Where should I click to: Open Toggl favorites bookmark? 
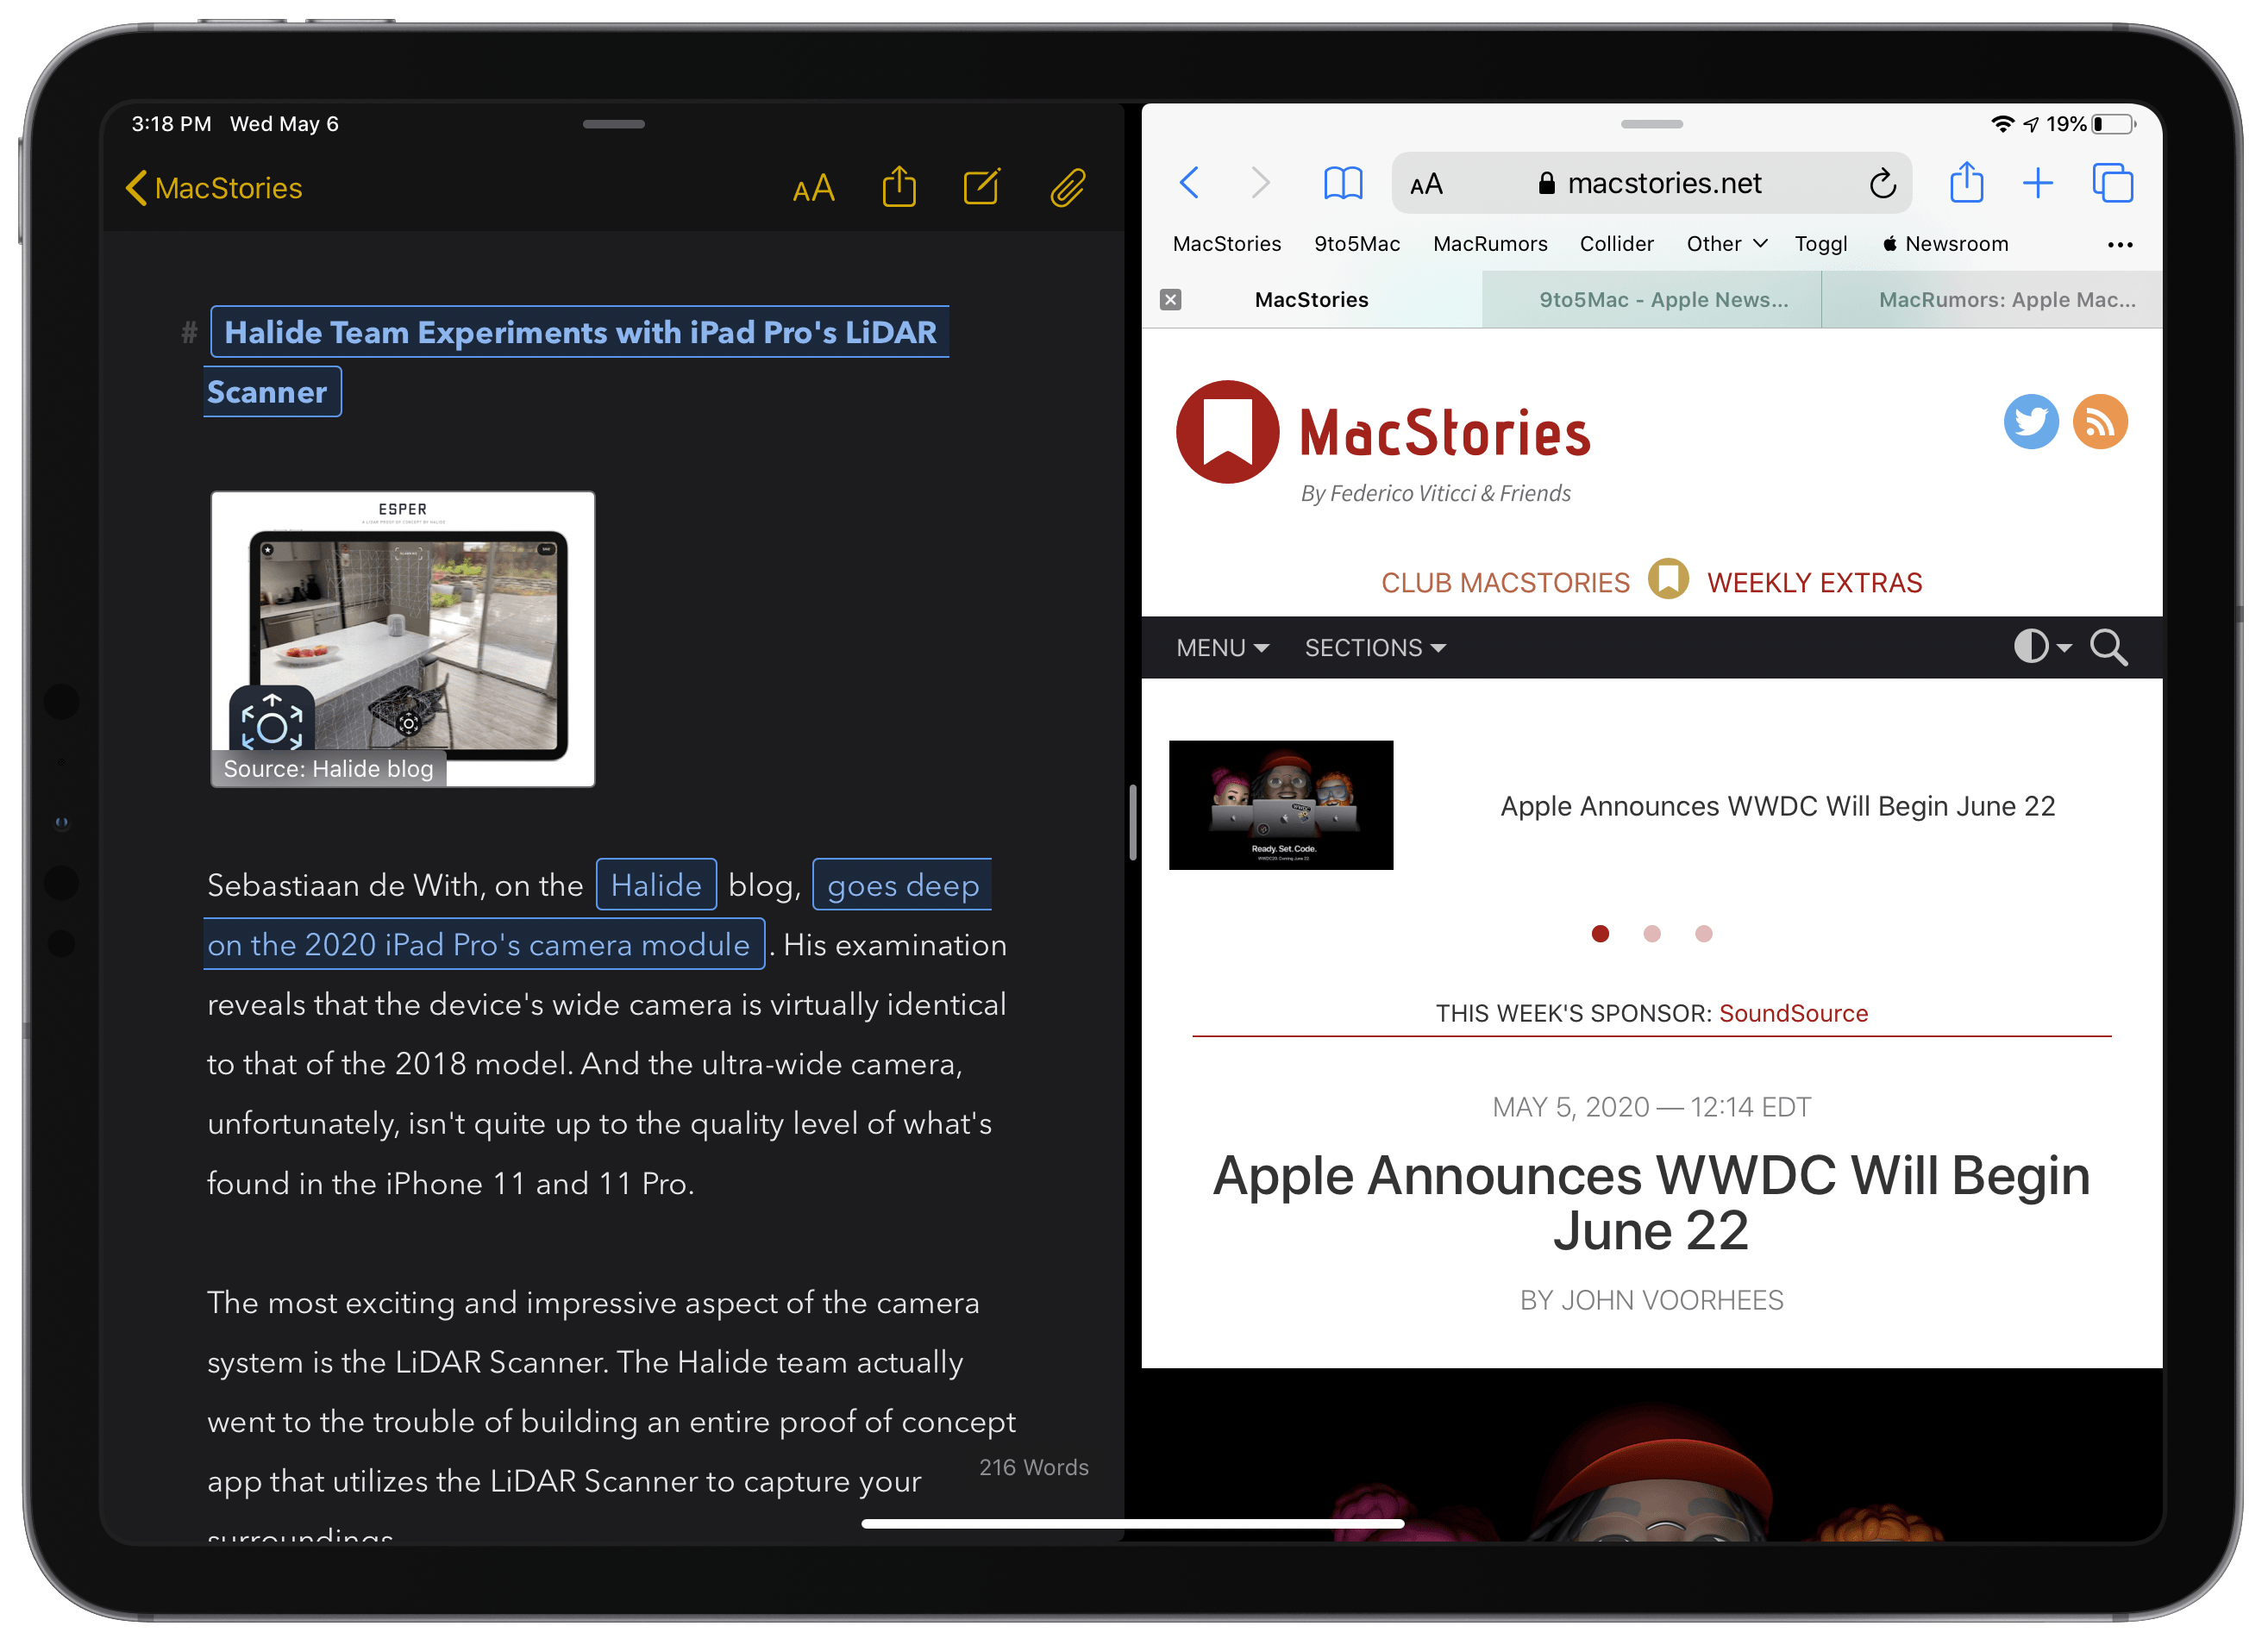(x=1820, y=244)
